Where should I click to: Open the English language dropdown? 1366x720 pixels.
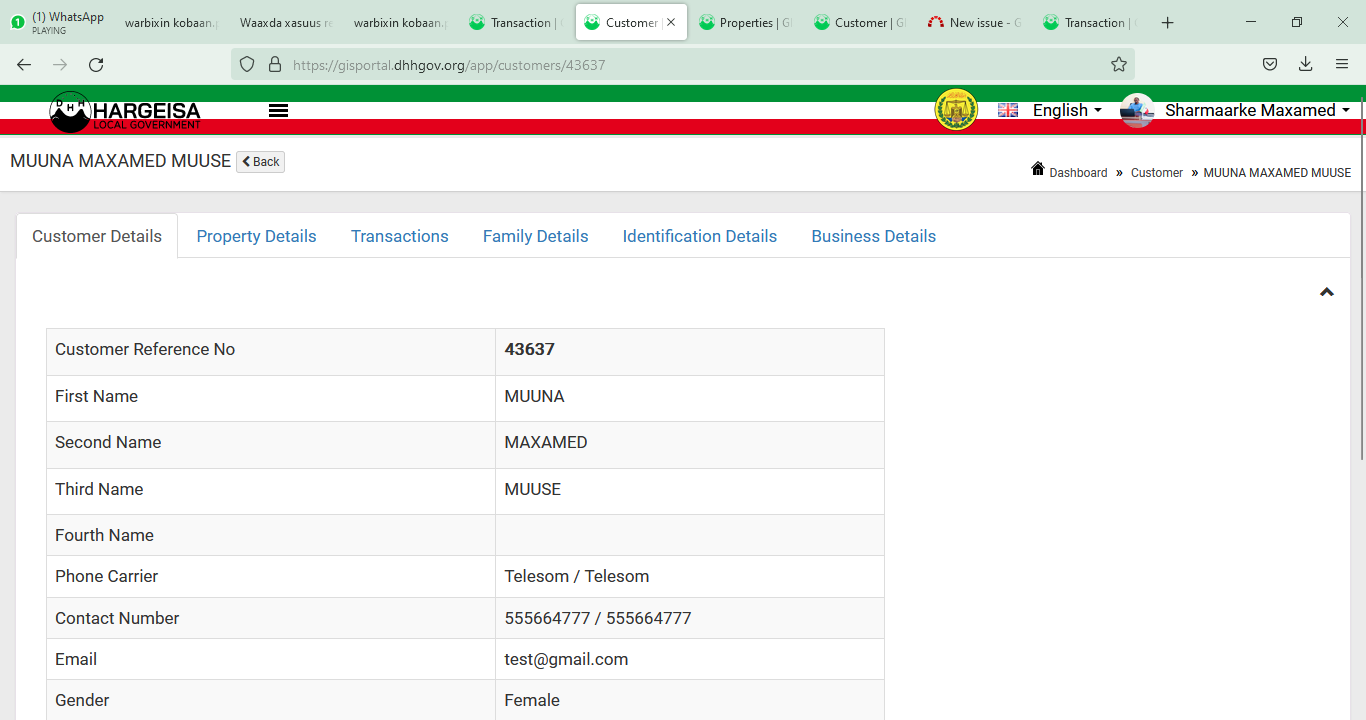tap(1067, 110)
